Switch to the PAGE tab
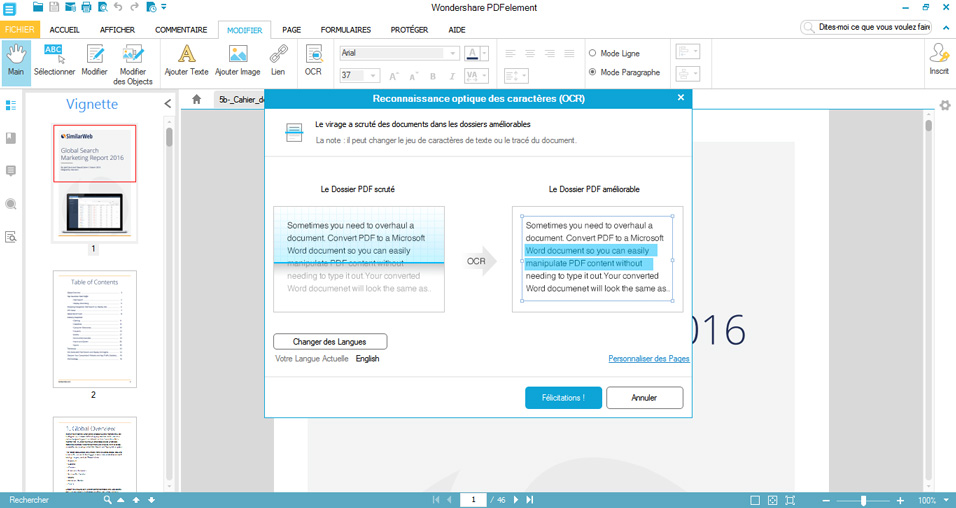This screenshot has width=956, height=508. point(291,29)
